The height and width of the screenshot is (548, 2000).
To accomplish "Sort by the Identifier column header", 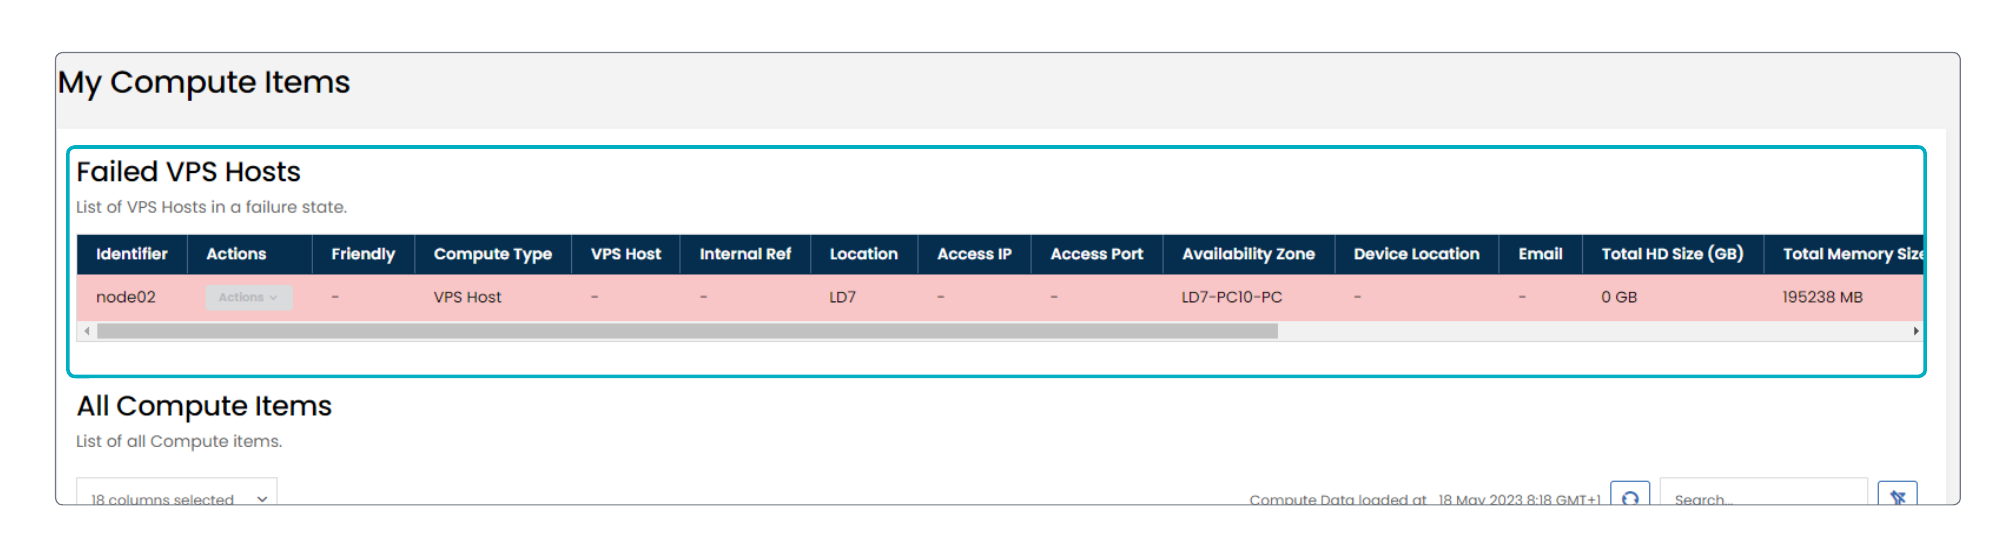I will click(132, 254).
